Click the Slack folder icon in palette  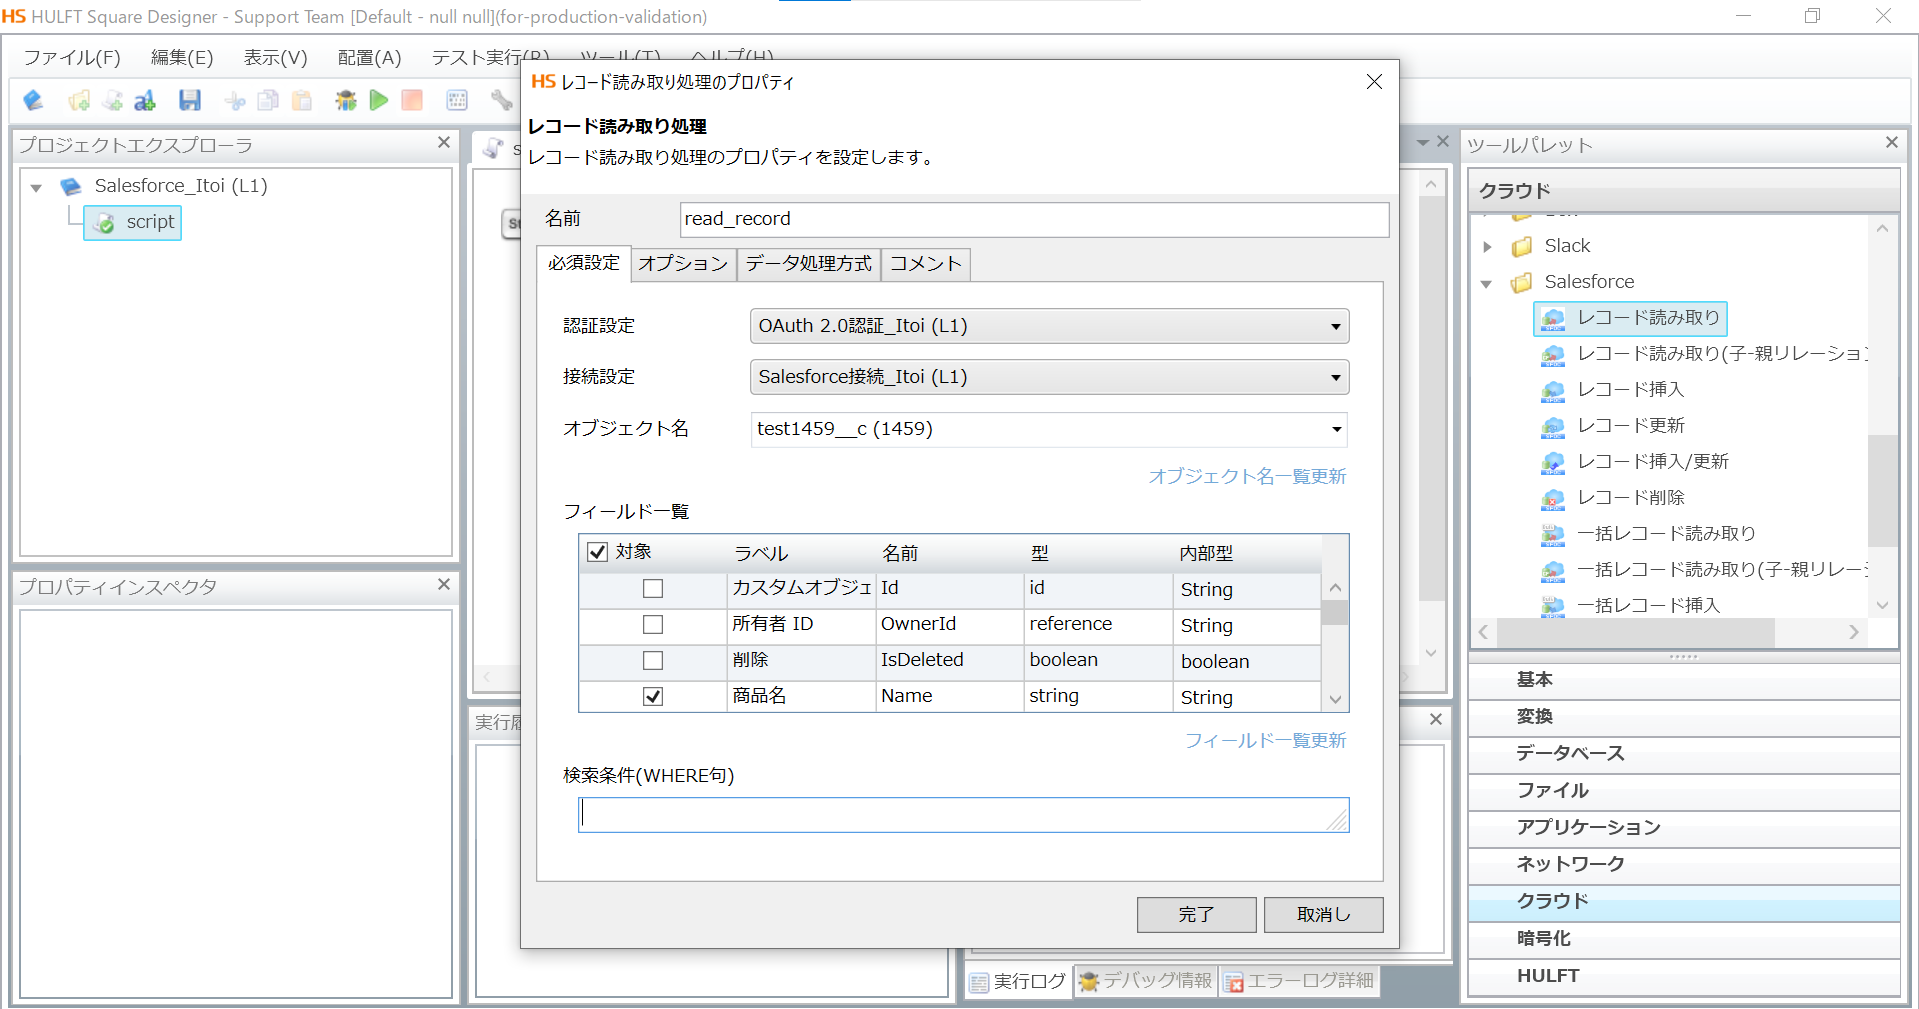click(1522, 246)
